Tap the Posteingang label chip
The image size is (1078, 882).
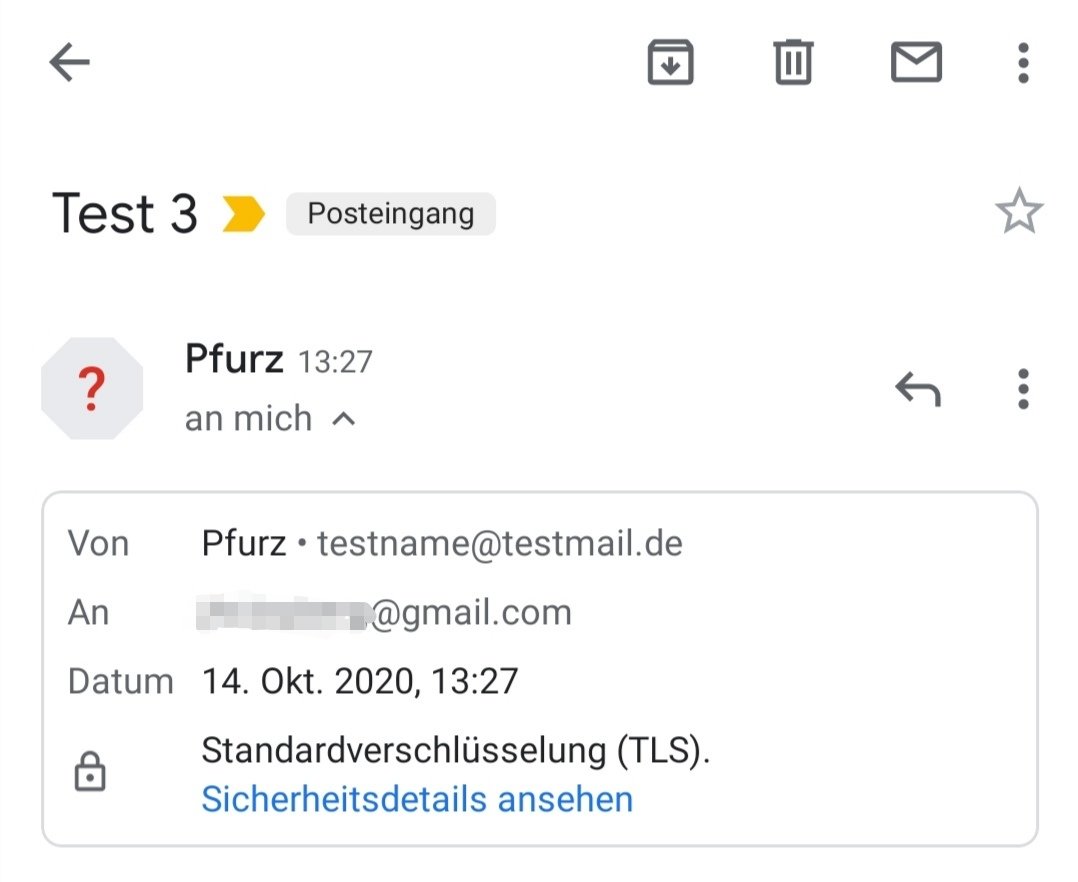click(390, 214)
